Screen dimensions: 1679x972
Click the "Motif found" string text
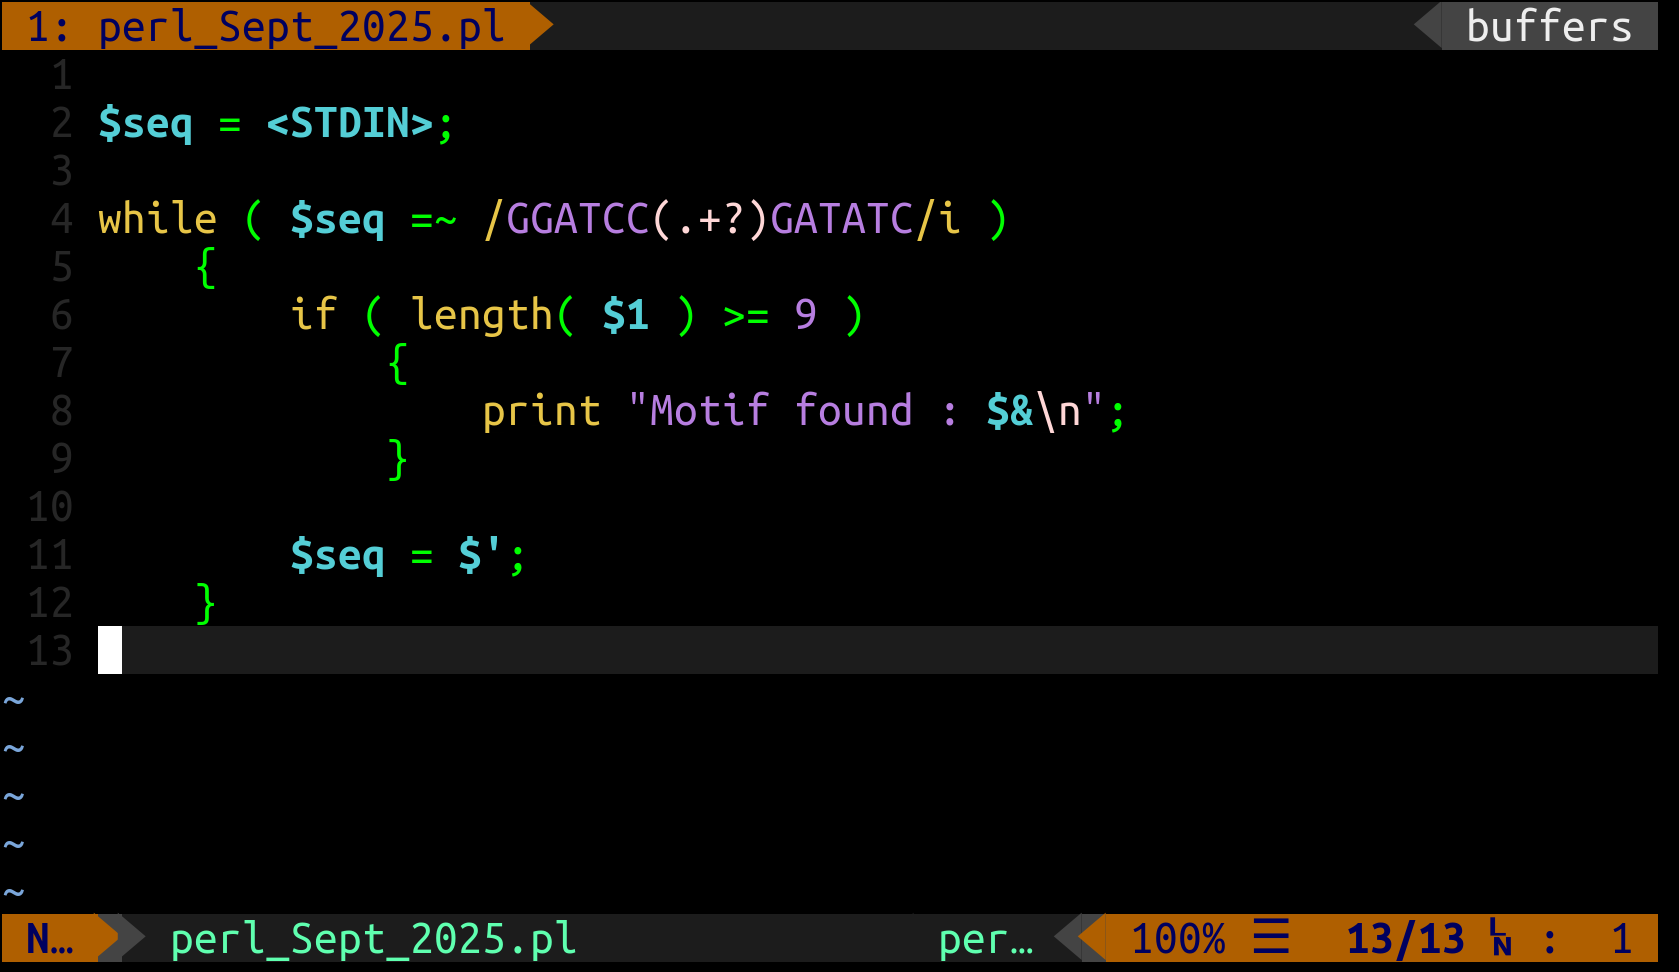coord(780,411)
